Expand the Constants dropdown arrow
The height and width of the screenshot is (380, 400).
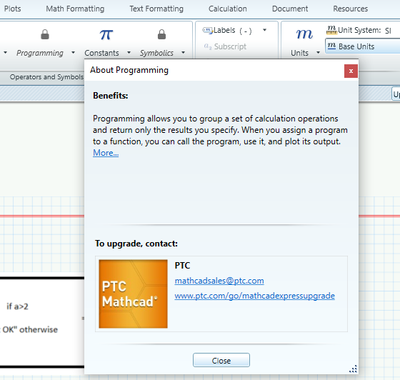pos(129,53)
